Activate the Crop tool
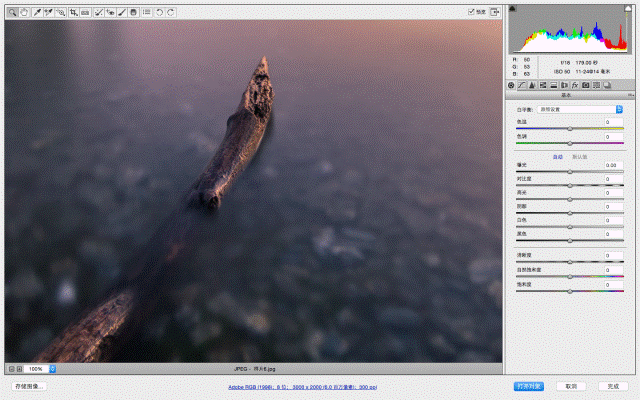Image resolution: width=640 pixels, height=400 pixels. tap(75, 12)
